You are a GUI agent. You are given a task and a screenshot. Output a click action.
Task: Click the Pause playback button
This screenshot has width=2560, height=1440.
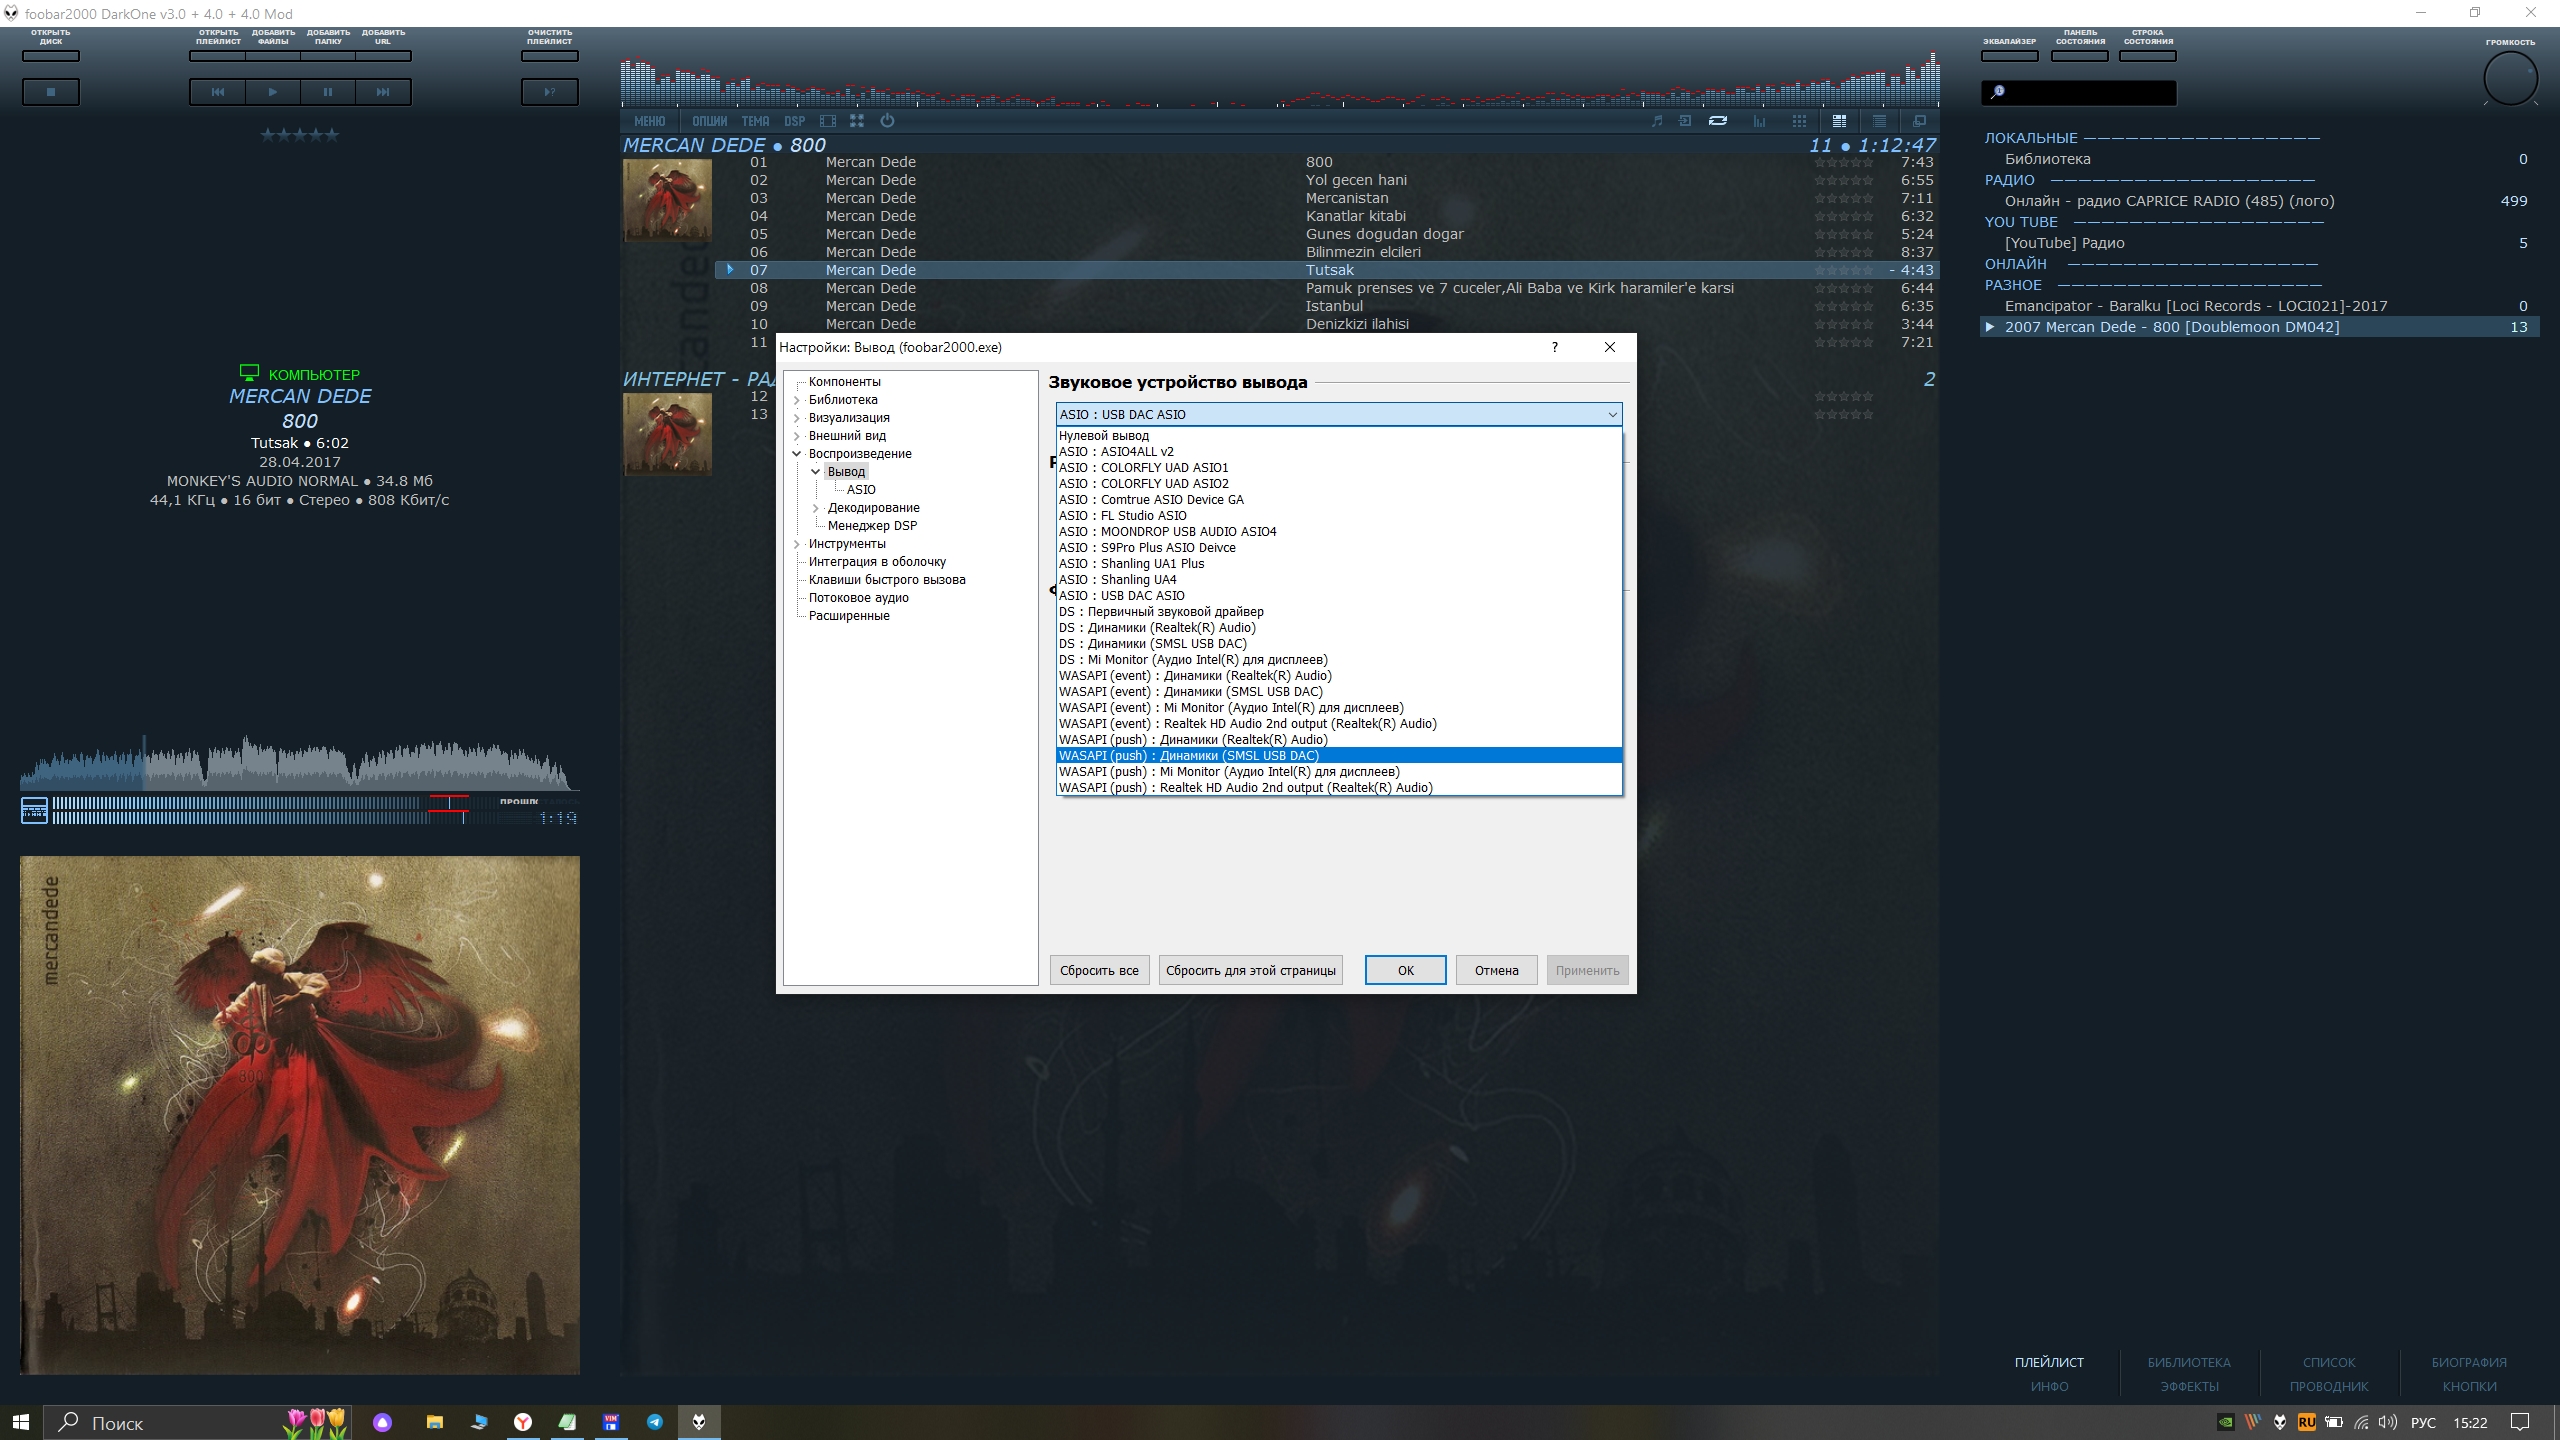tap(327, 92)
